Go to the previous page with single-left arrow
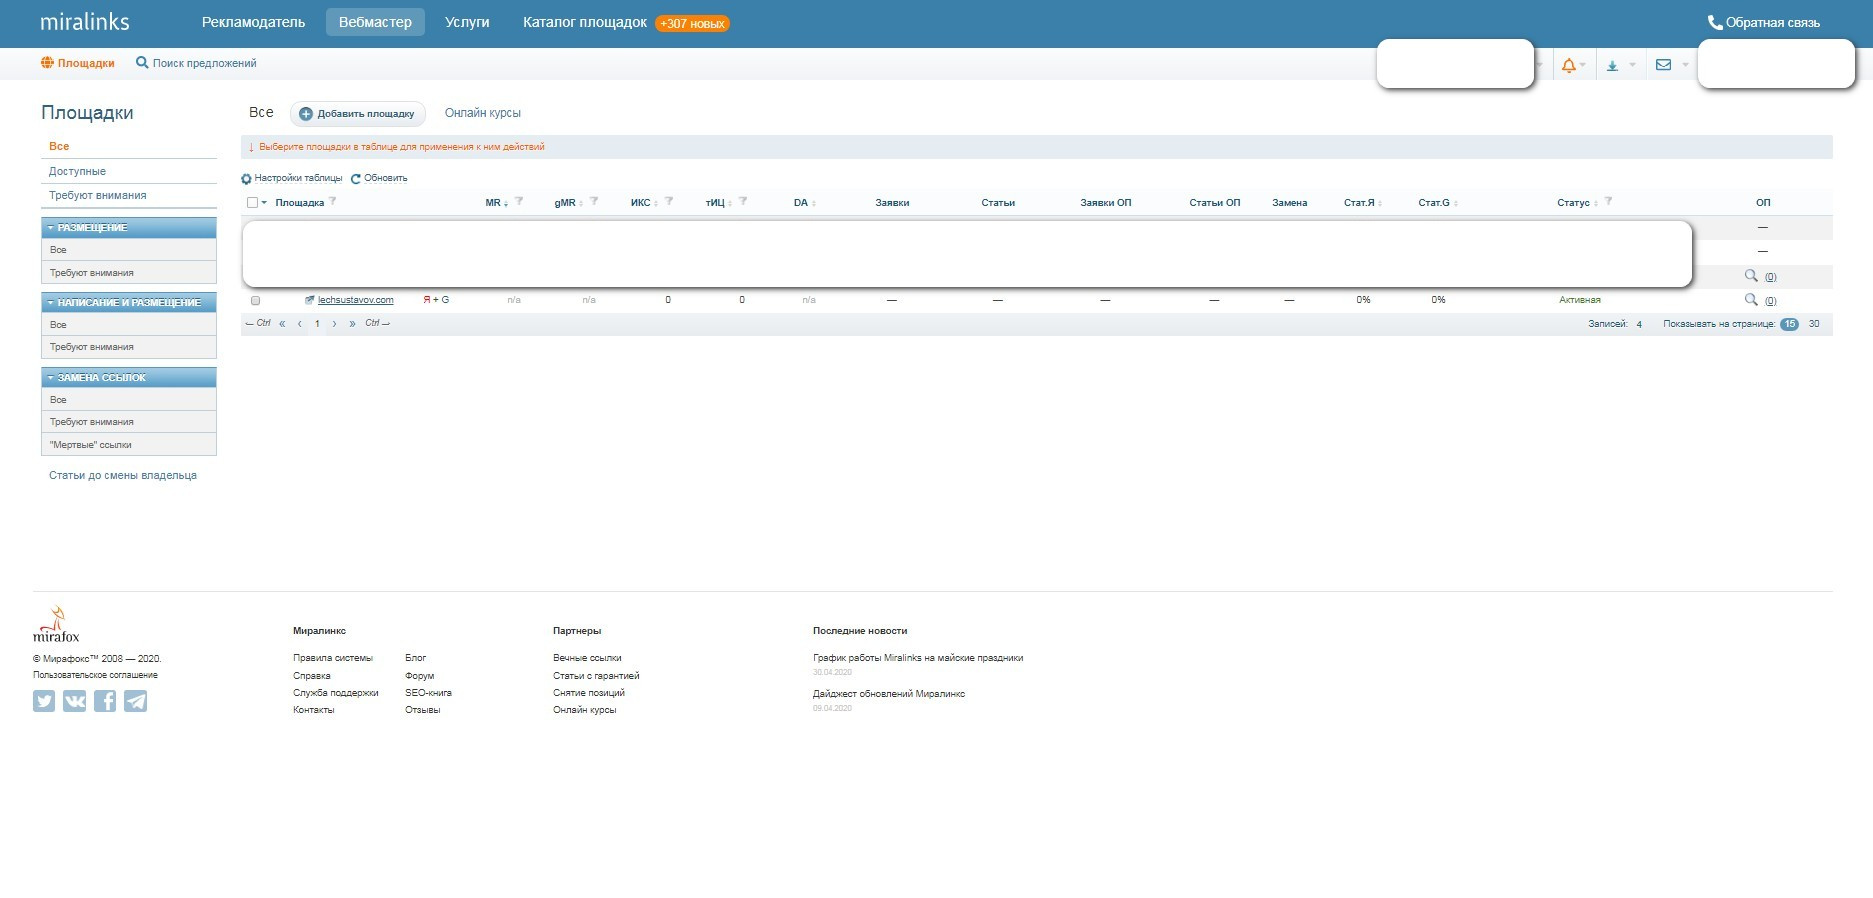The height and width of the screenshot is (898, 1873). coord(300,324)
